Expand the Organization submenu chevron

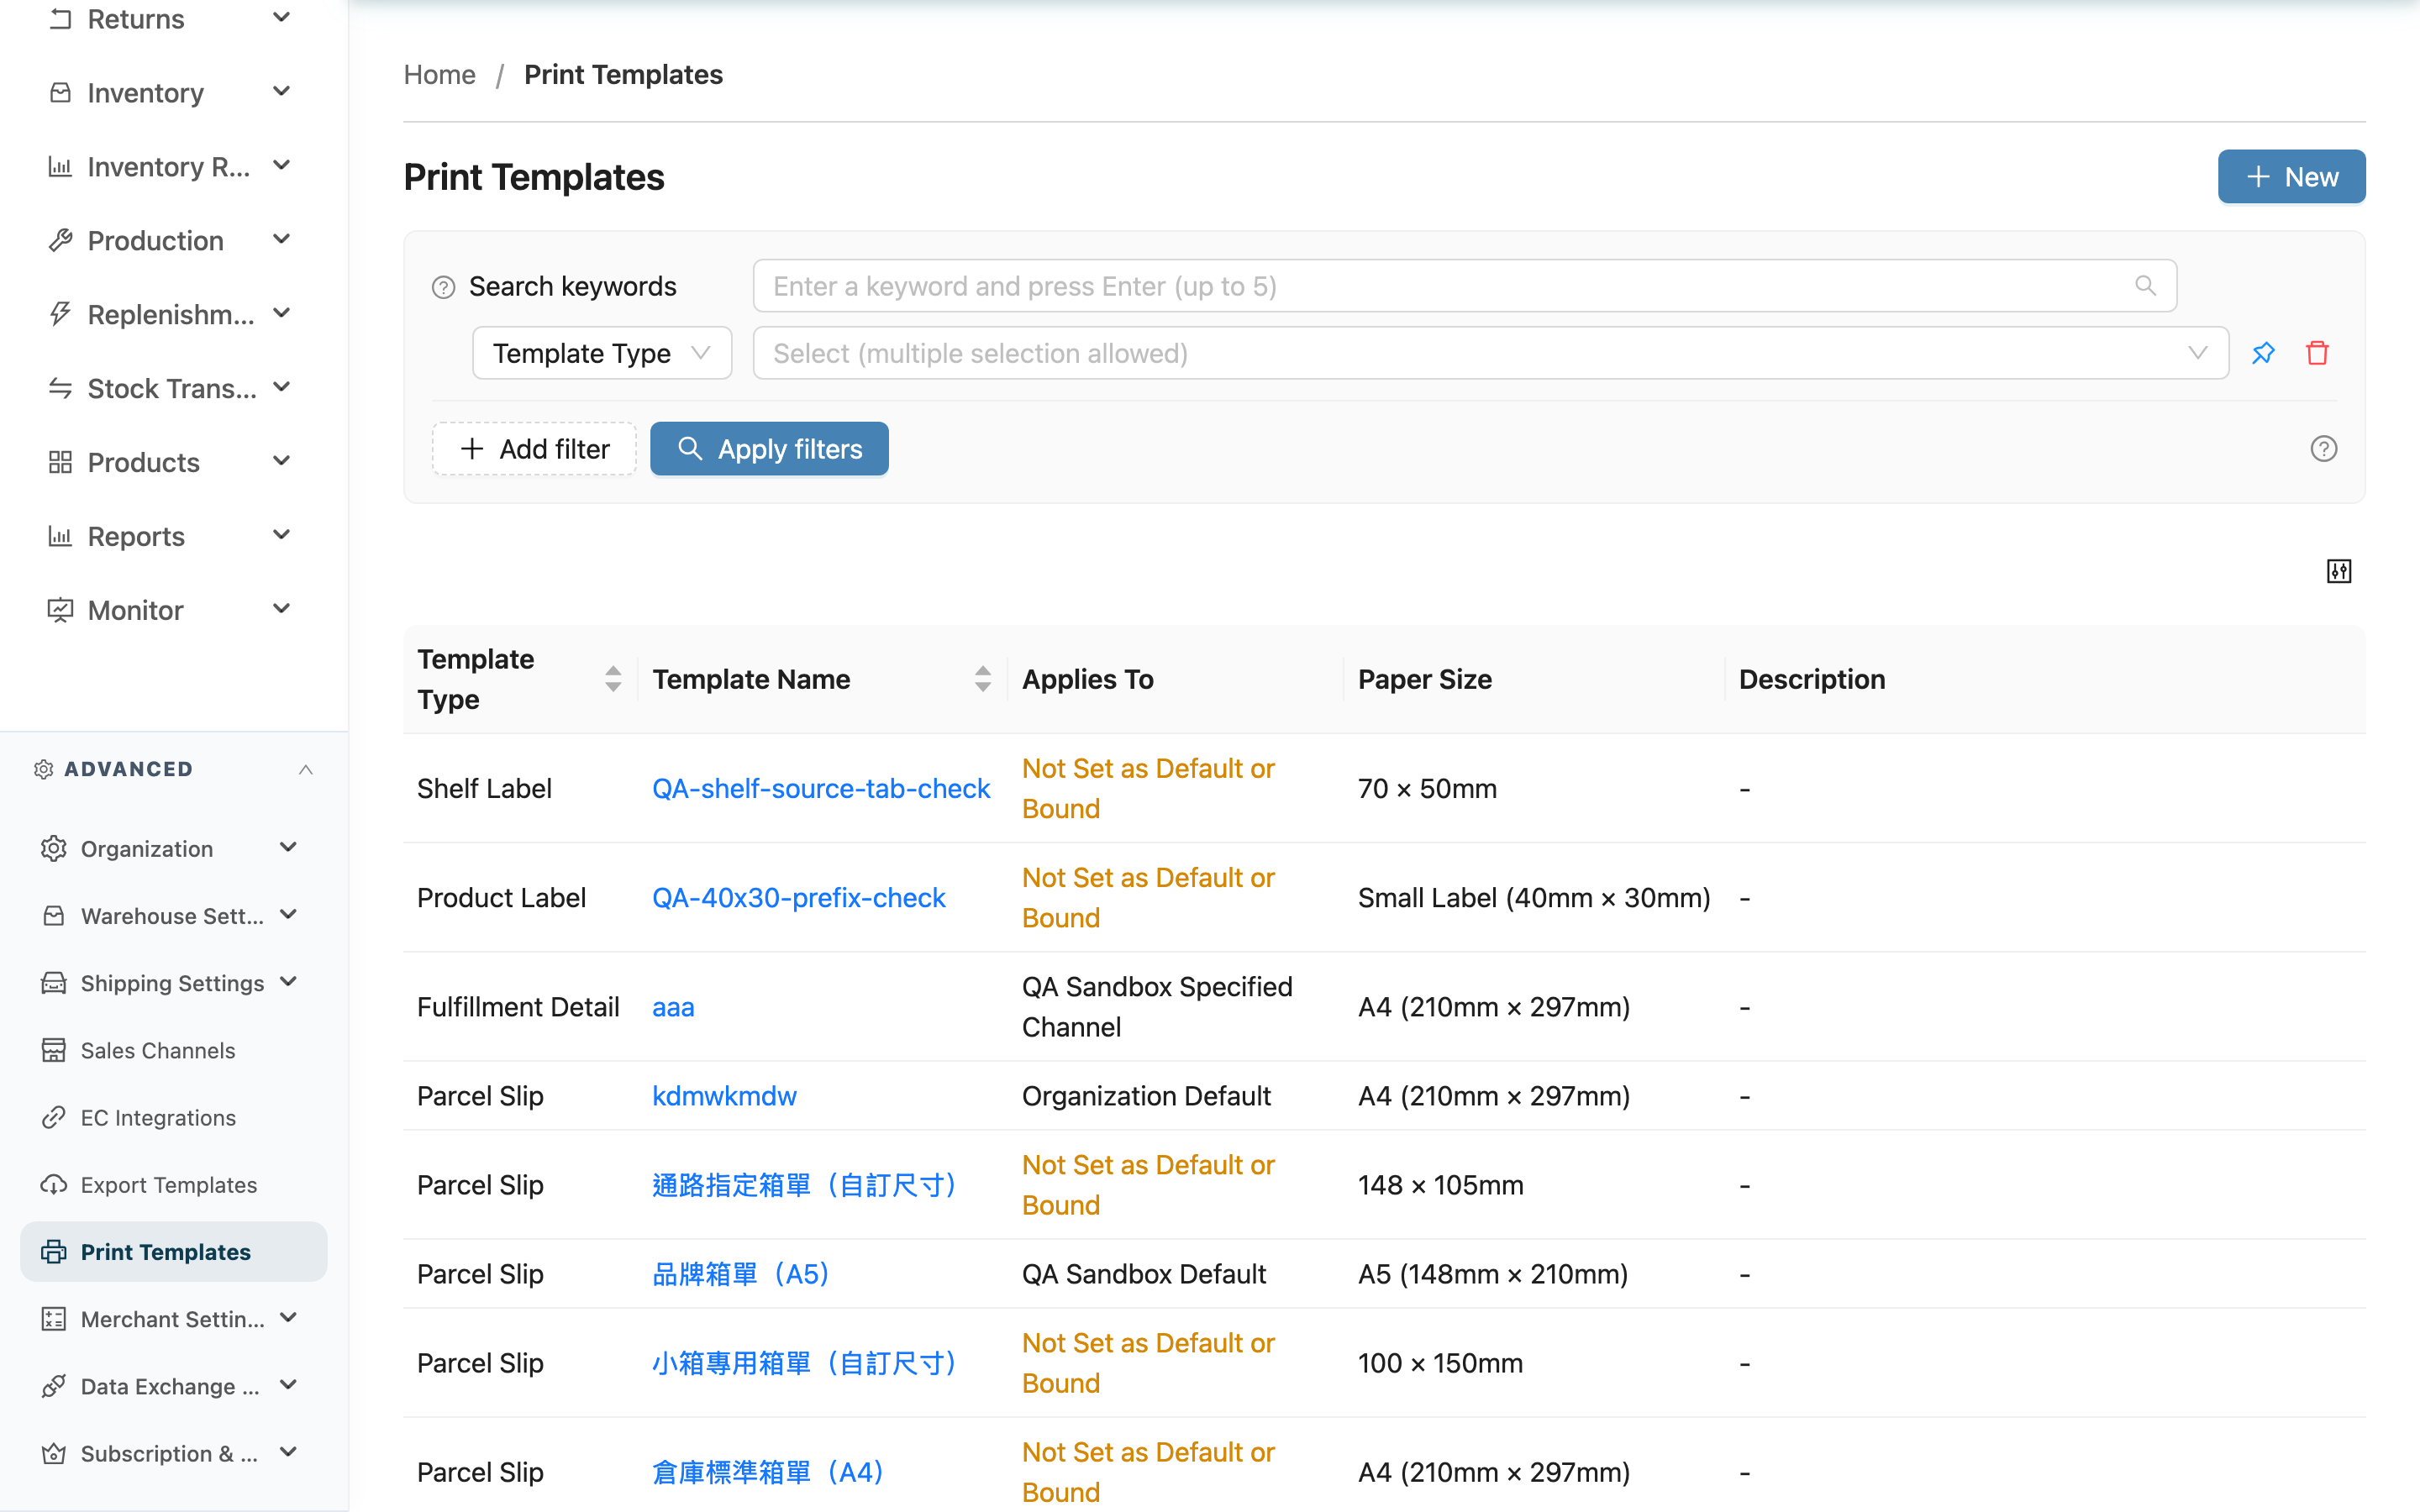coord(289,848)
